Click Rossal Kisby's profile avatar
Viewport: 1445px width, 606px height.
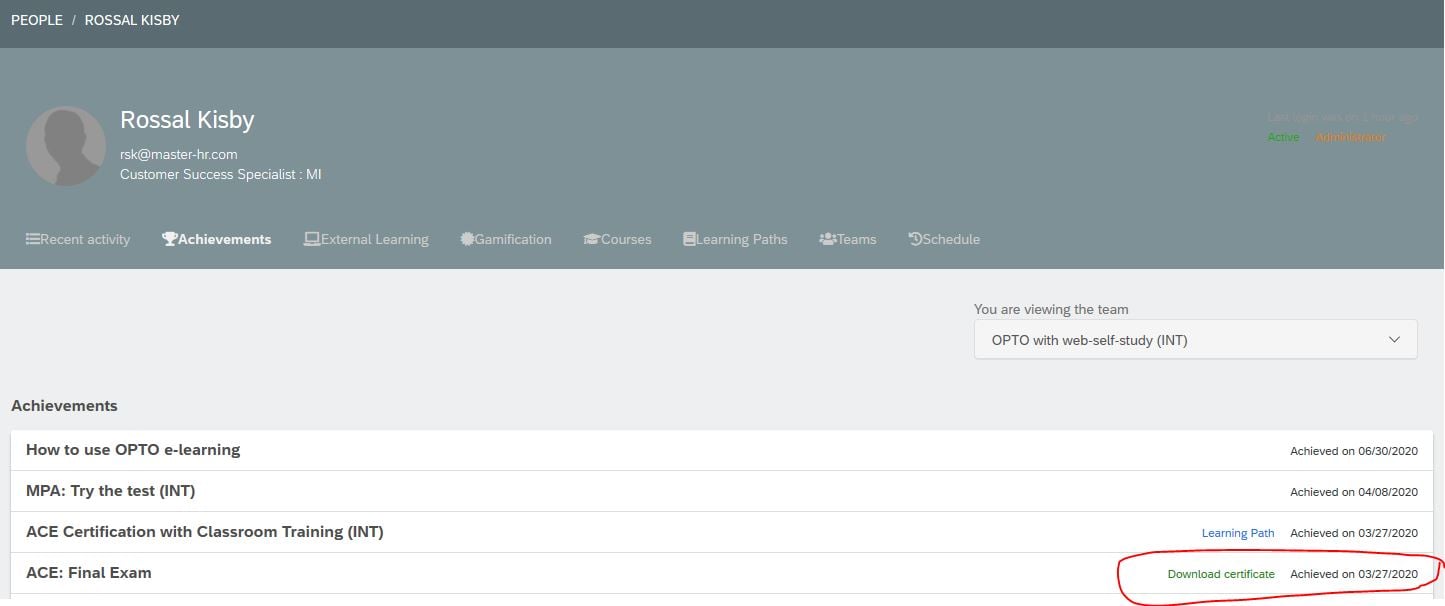(x=66, y=146)
